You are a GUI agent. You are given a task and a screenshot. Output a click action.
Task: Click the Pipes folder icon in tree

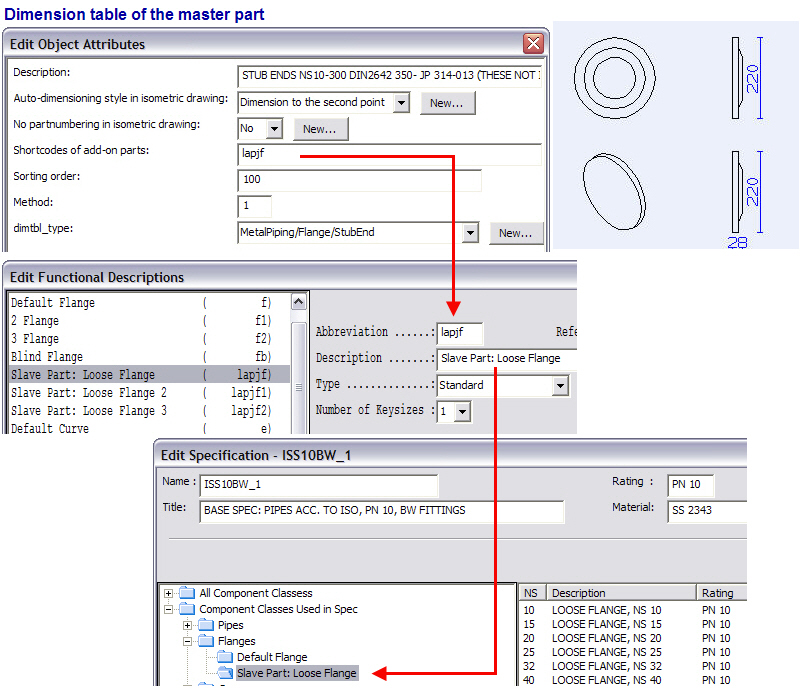[207, 625]
